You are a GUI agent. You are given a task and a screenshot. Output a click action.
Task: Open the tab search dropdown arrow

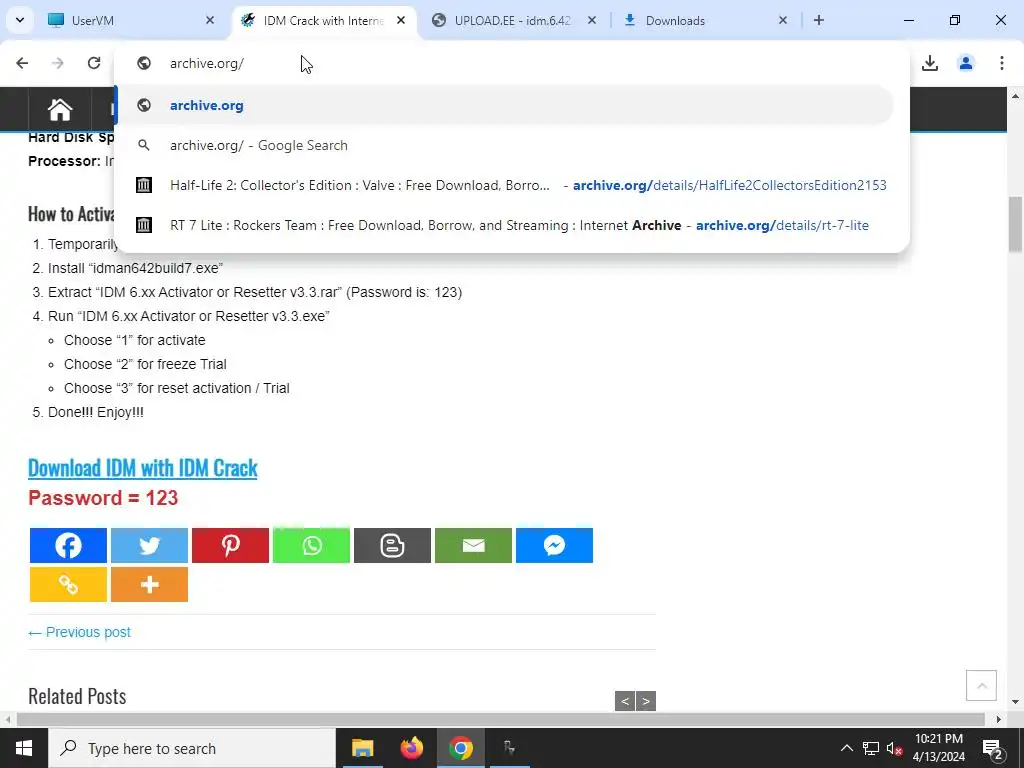[x=20, y=20]
